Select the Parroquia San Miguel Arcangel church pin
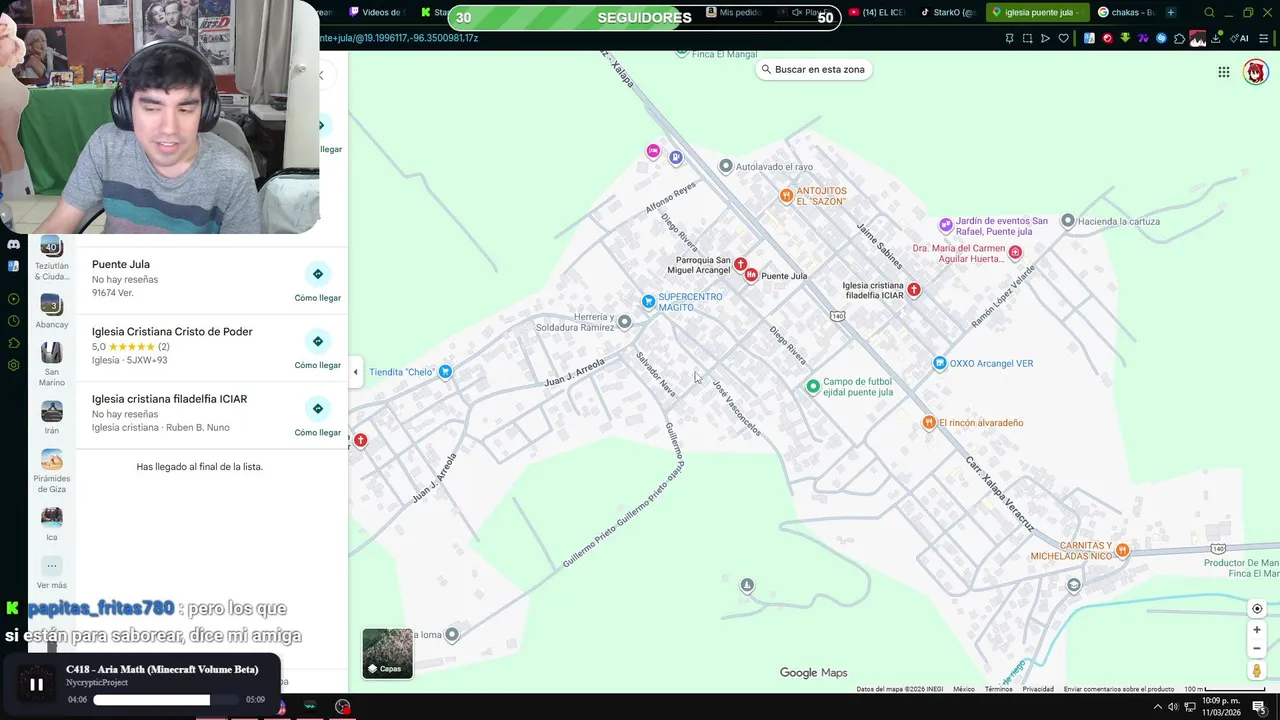 coord(740,264)
